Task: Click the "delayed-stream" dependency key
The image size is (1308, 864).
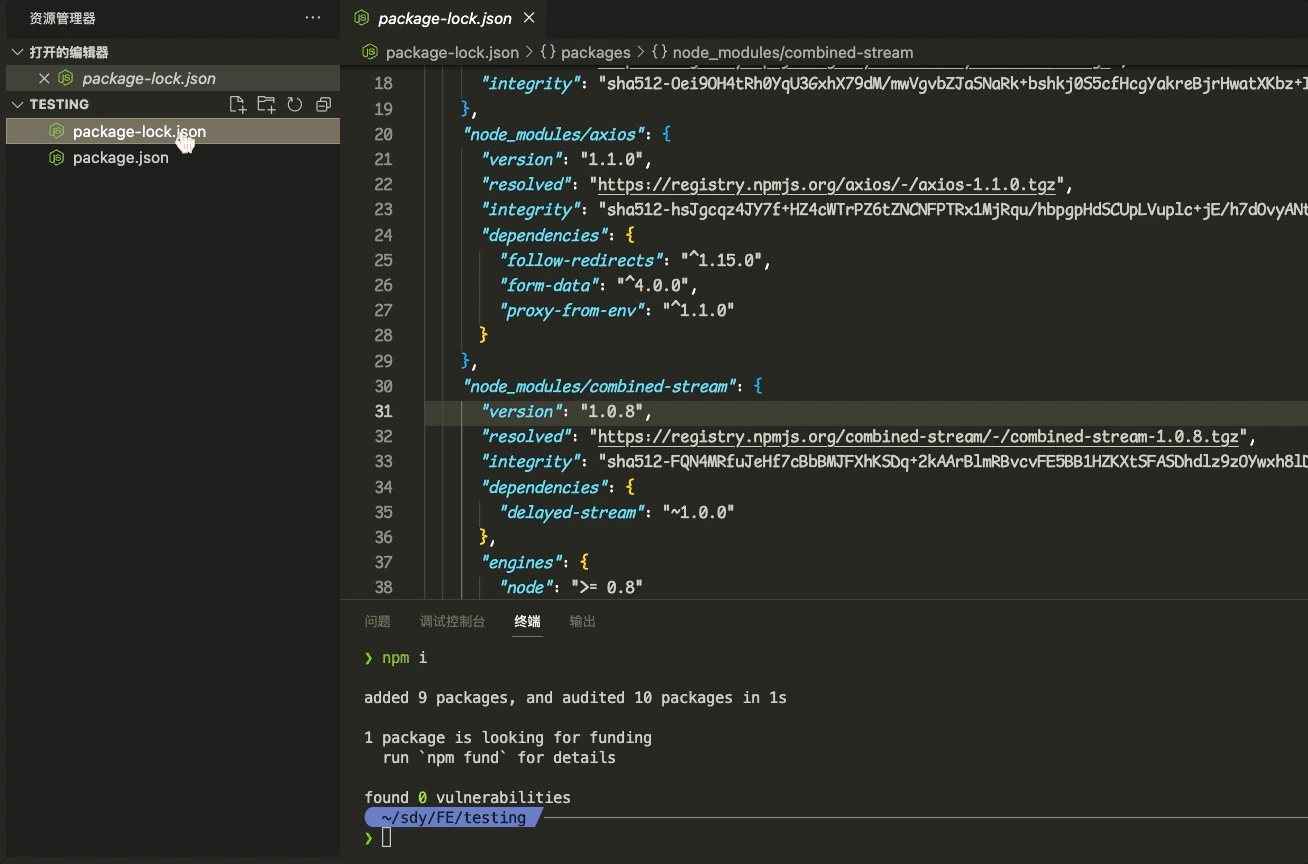Action: click(573, 512)
